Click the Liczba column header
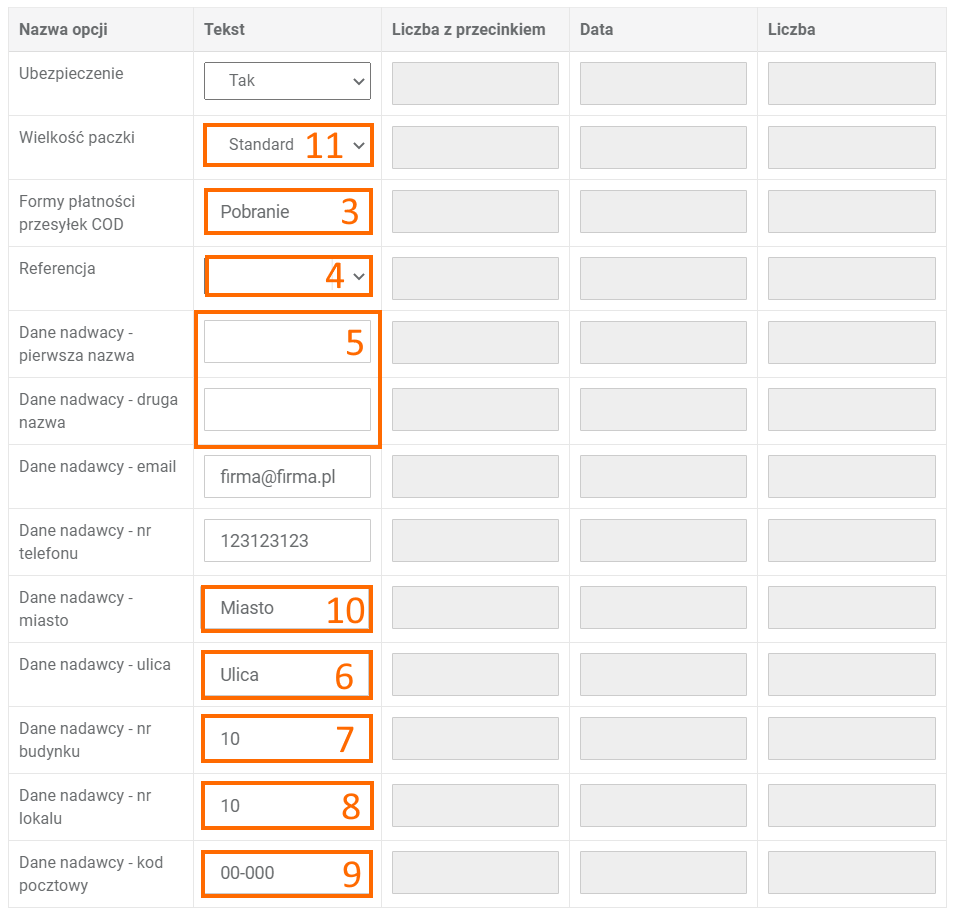This screenshot has height=916, width=955. (791, 29)
